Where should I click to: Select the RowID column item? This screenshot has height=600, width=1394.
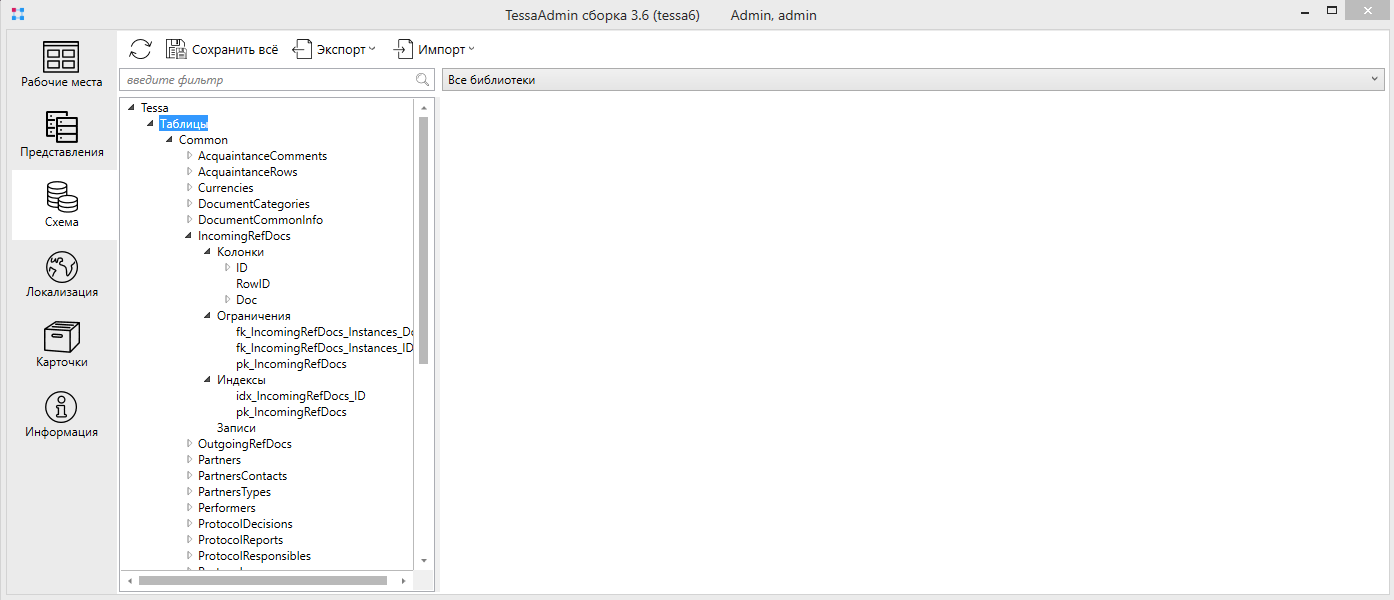(x=253, y=284)
